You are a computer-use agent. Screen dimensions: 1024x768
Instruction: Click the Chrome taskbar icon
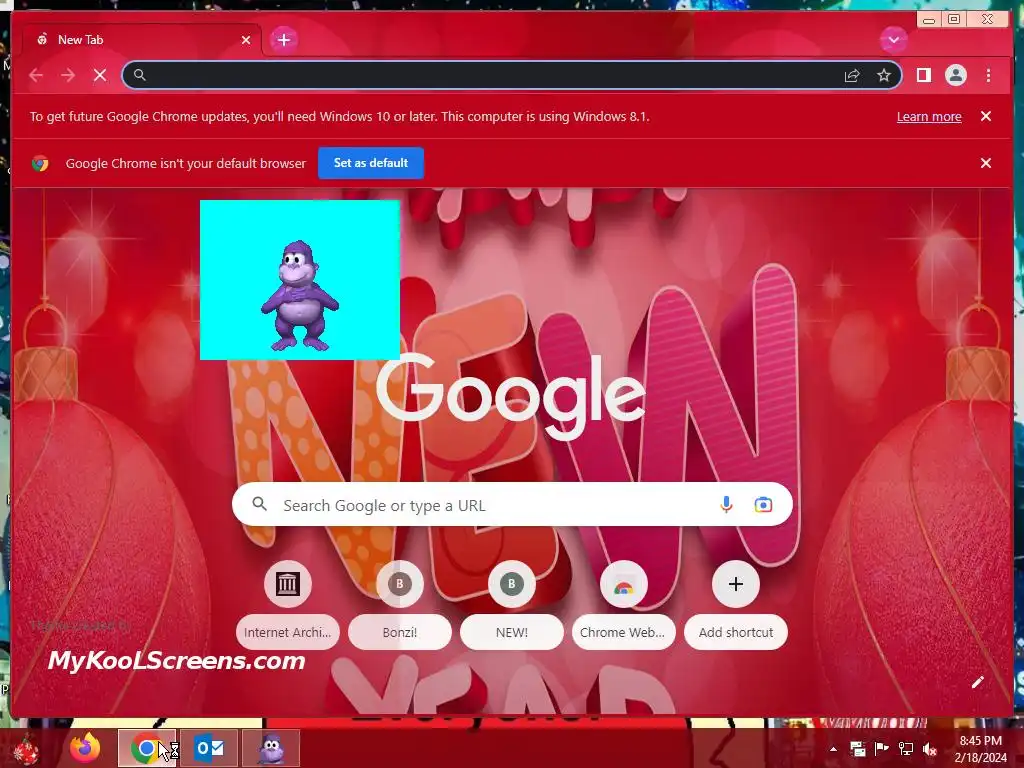click(x=146, y=748)
